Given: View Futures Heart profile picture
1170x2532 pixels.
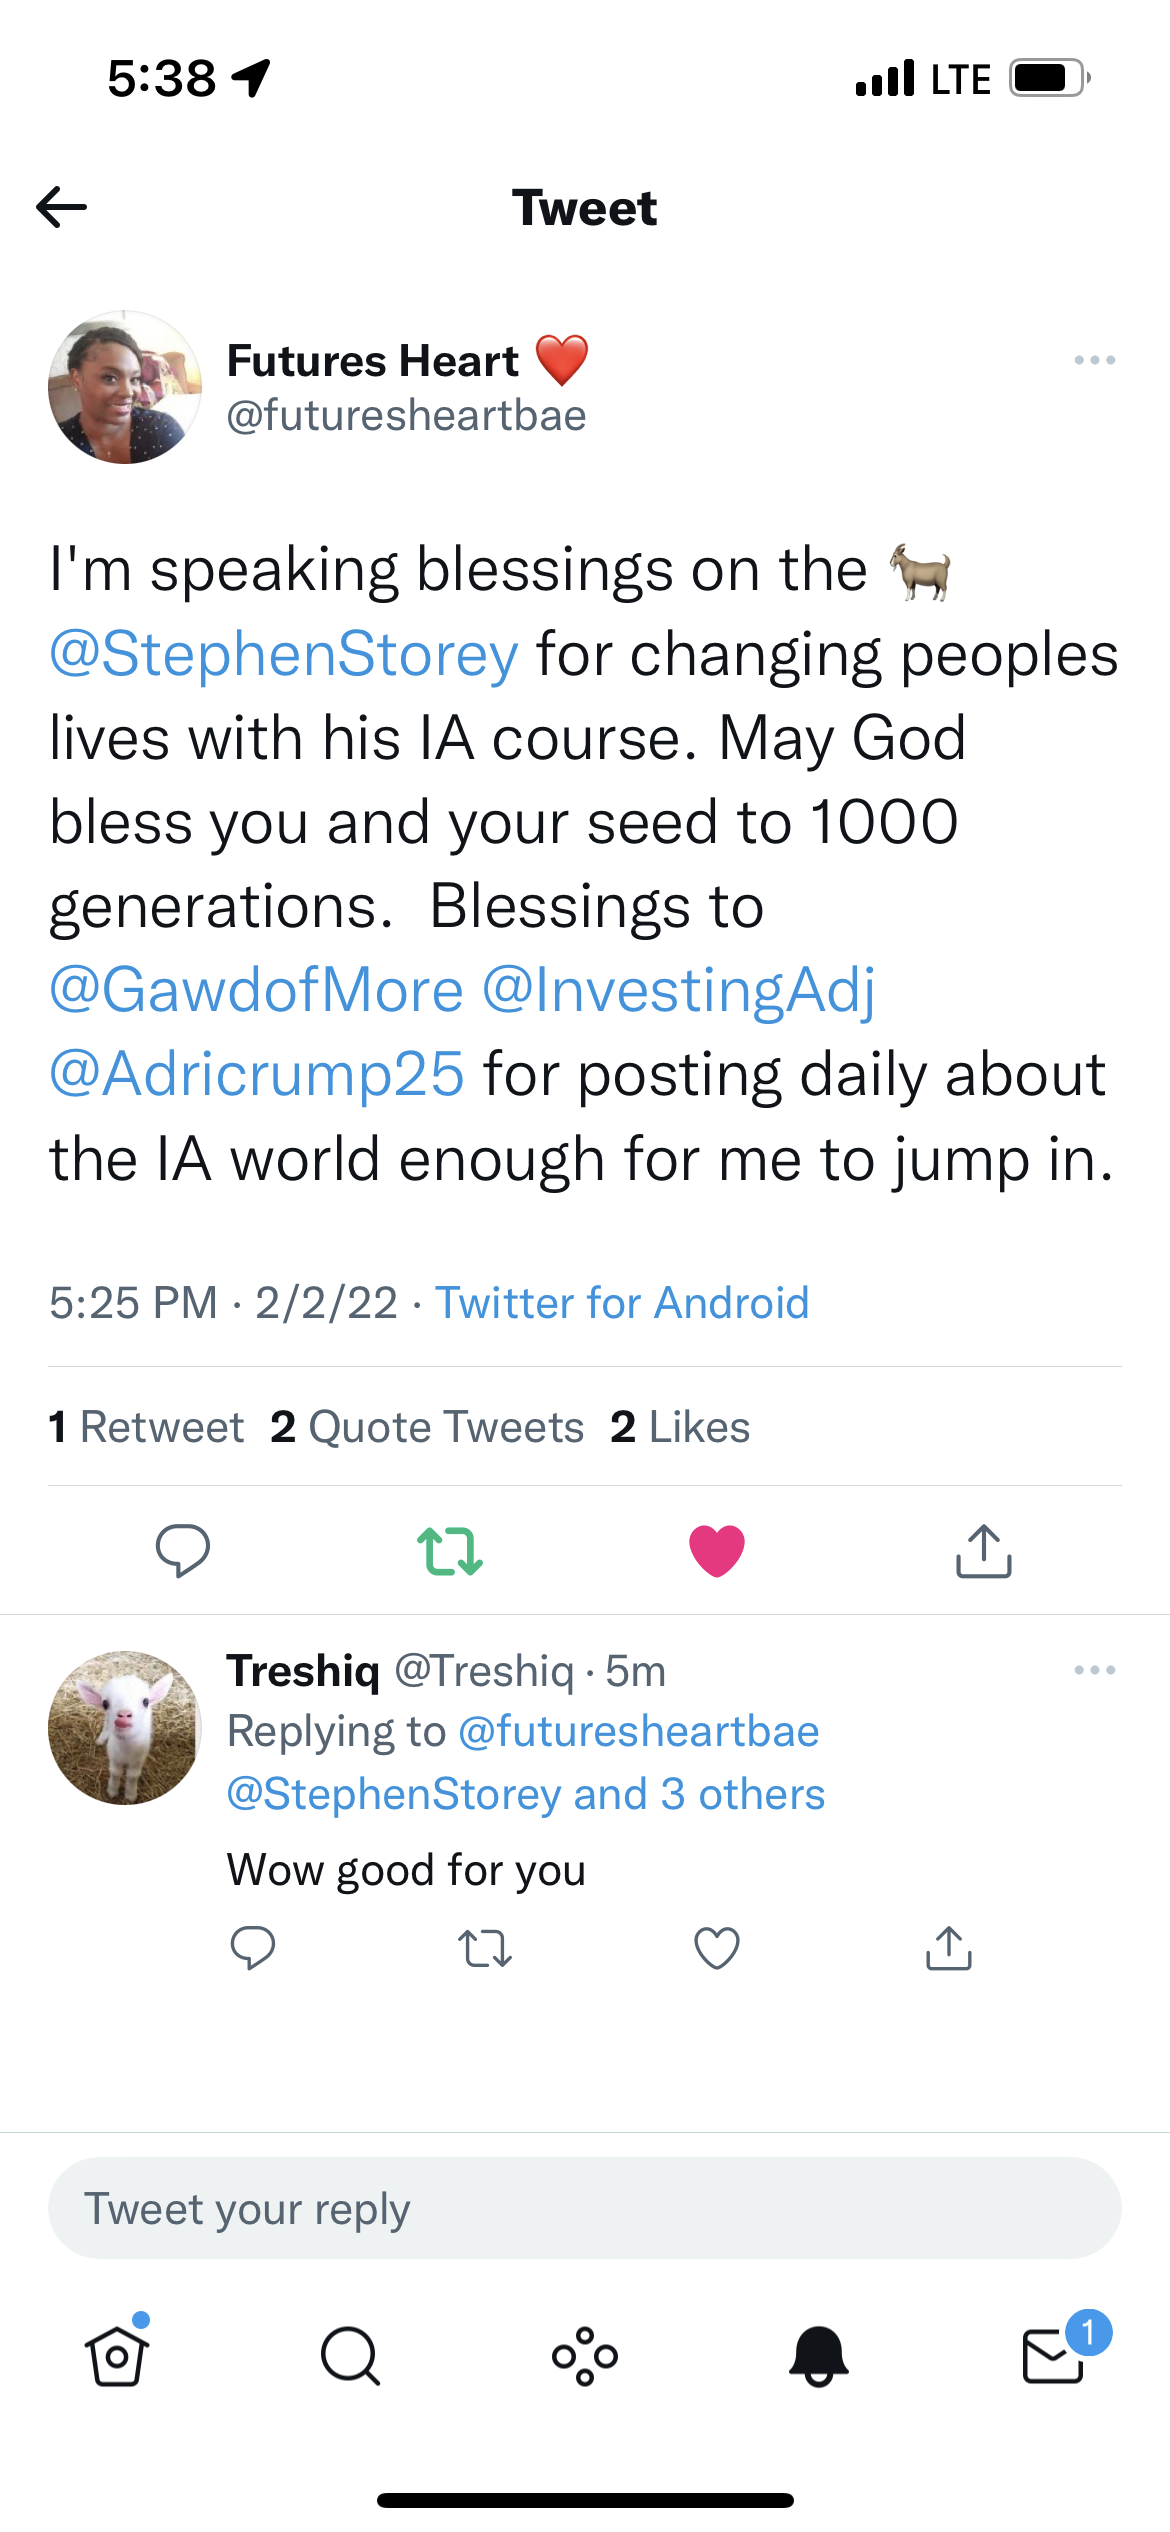Looking at the screenshot, I should (125, 387).
